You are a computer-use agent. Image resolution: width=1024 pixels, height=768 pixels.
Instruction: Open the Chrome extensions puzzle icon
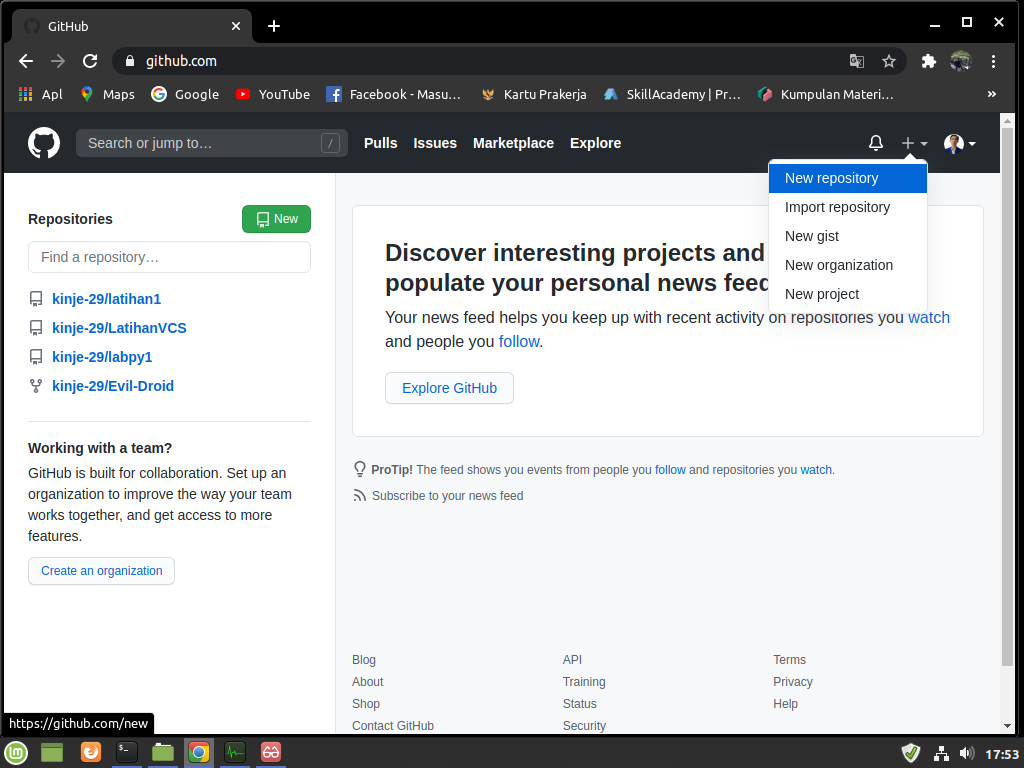(929, 61)
